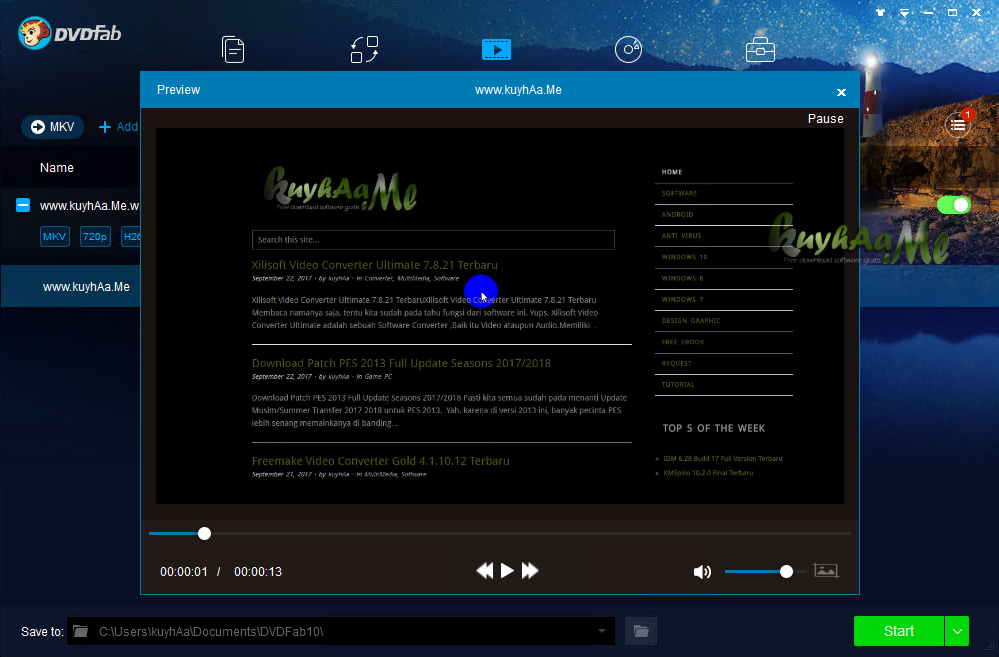
Task: Click the Save to path field
Action: 341,631
